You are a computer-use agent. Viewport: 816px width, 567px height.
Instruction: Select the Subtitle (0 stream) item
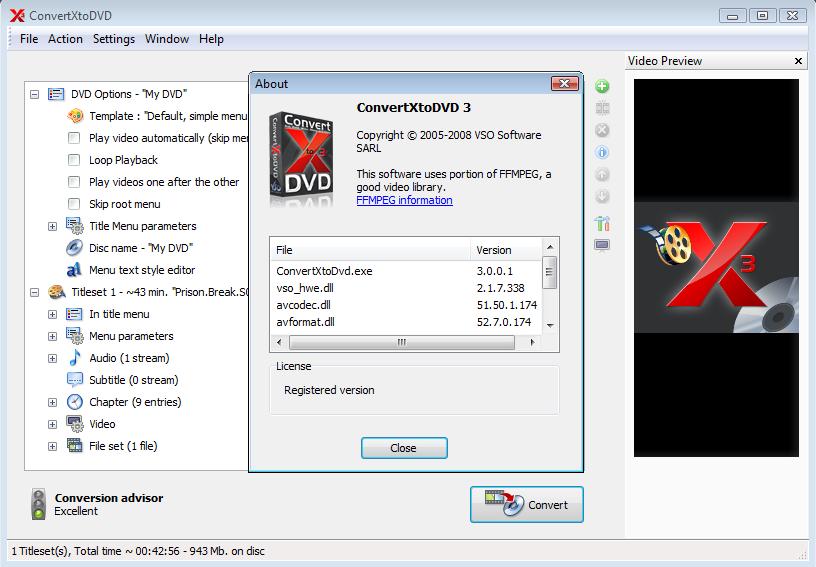(x=134, y=380)
